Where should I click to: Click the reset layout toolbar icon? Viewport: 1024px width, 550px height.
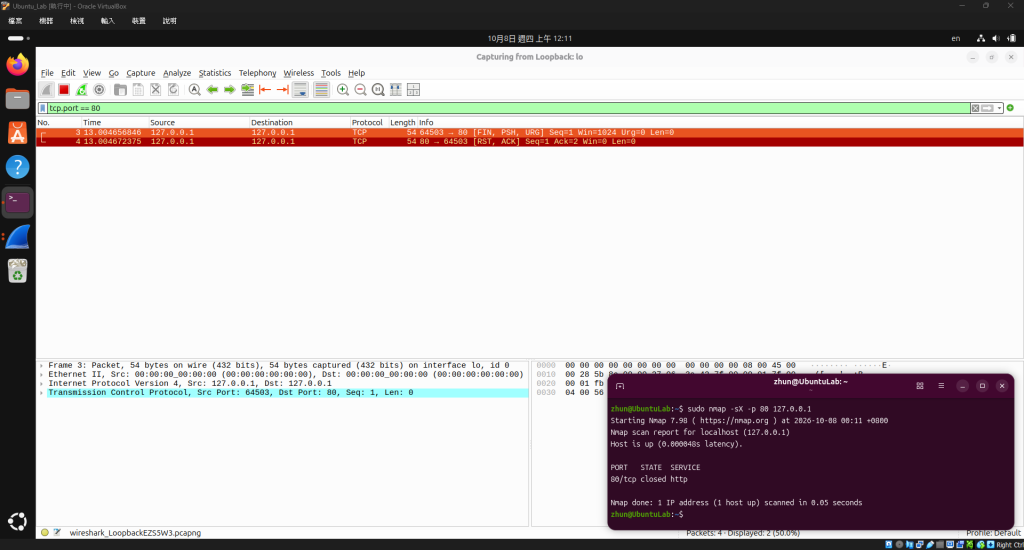click(413, 89)
